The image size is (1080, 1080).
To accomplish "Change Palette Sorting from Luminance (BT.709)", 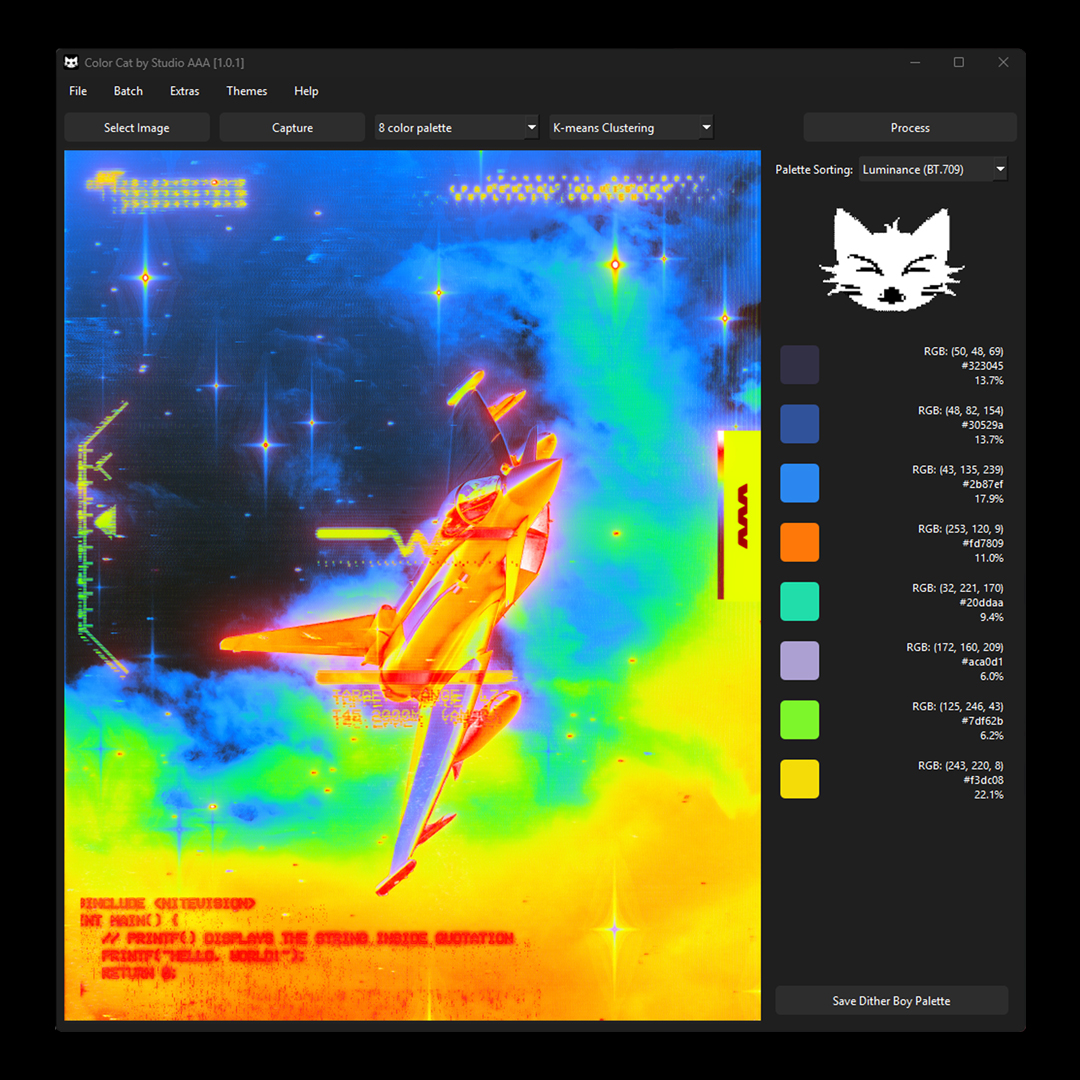I will [x=933, y=169].
